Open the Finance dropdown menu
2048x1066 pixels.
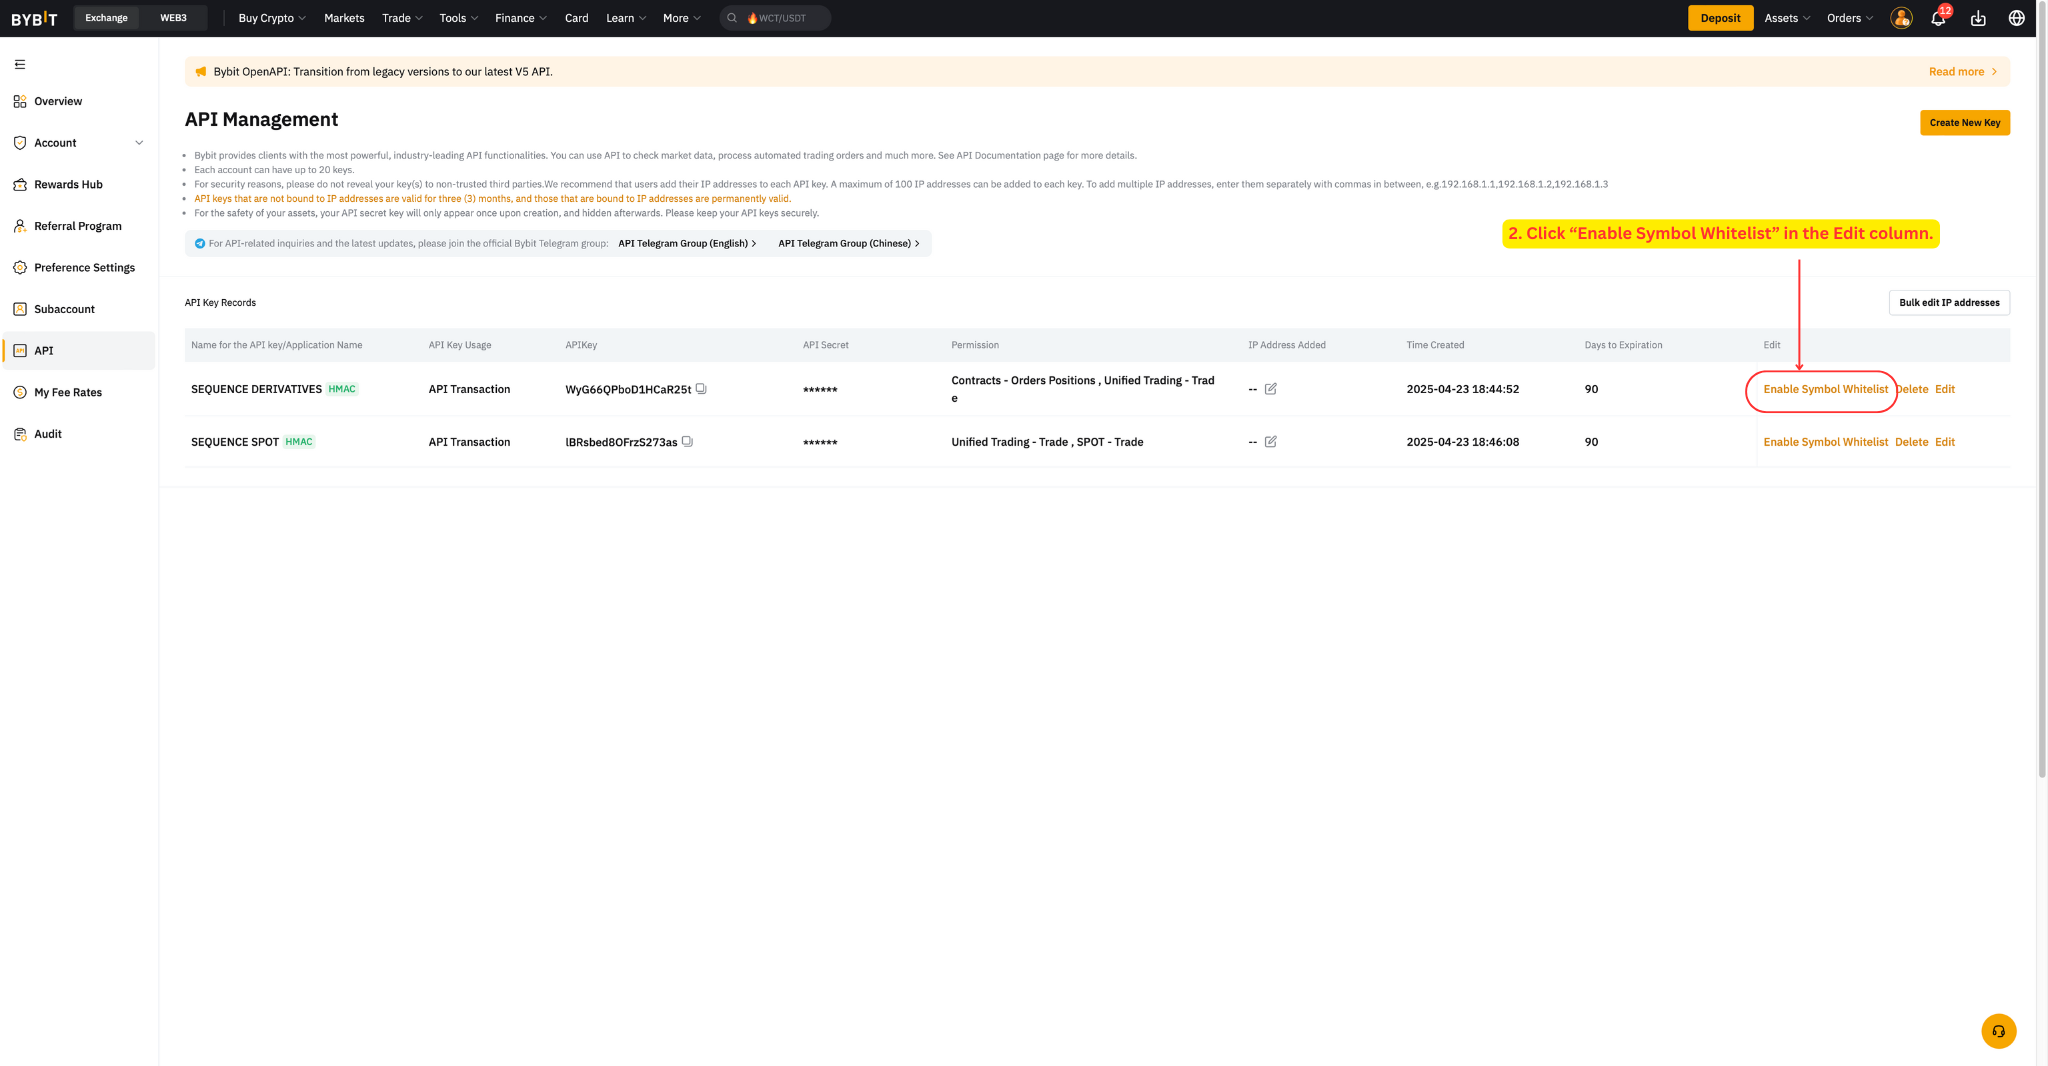[521, 18]
